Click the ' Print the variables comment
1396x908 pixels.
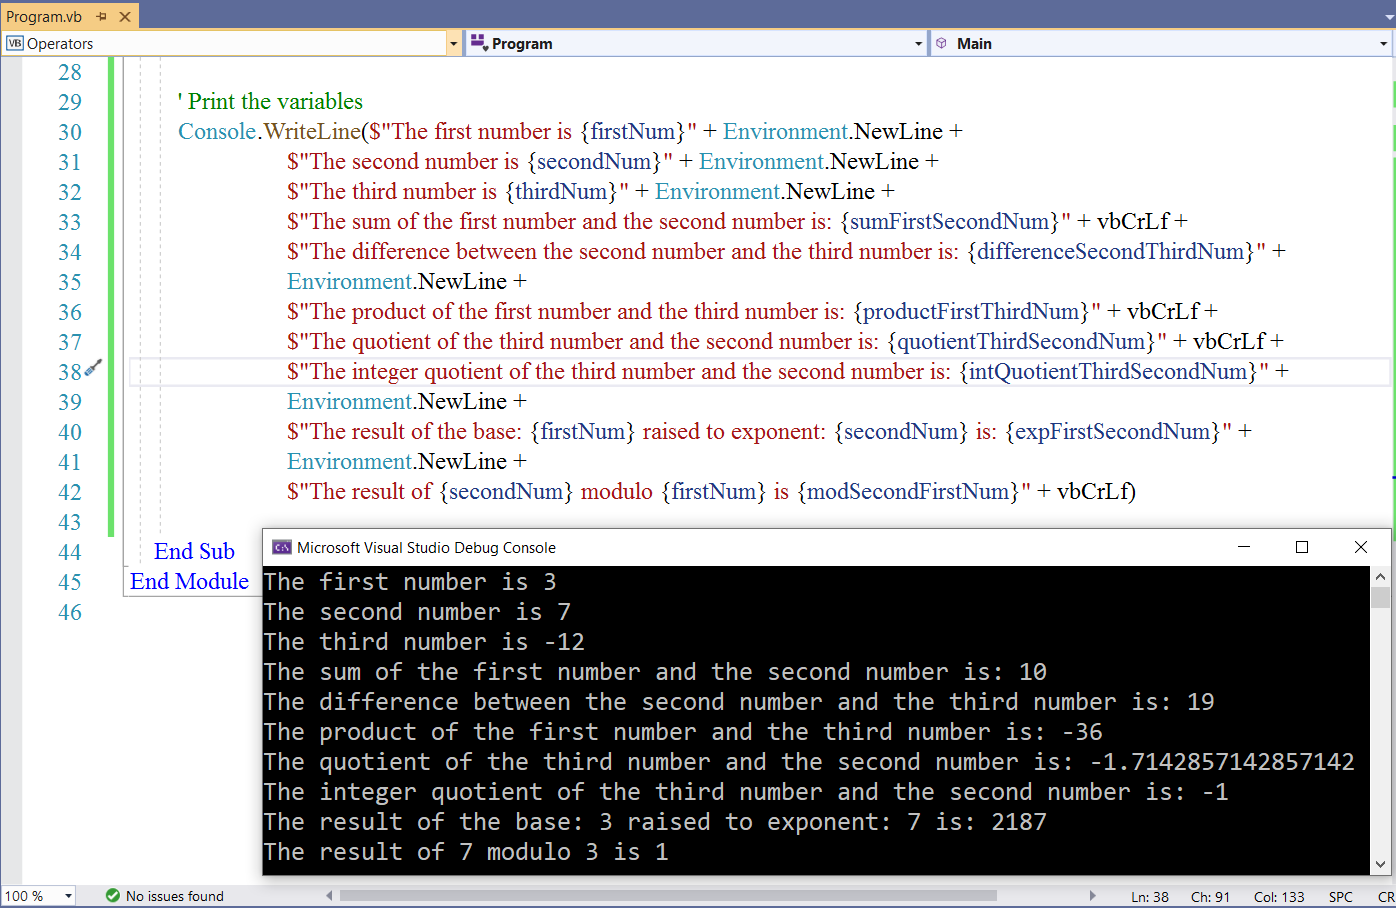tap(270, 101)
